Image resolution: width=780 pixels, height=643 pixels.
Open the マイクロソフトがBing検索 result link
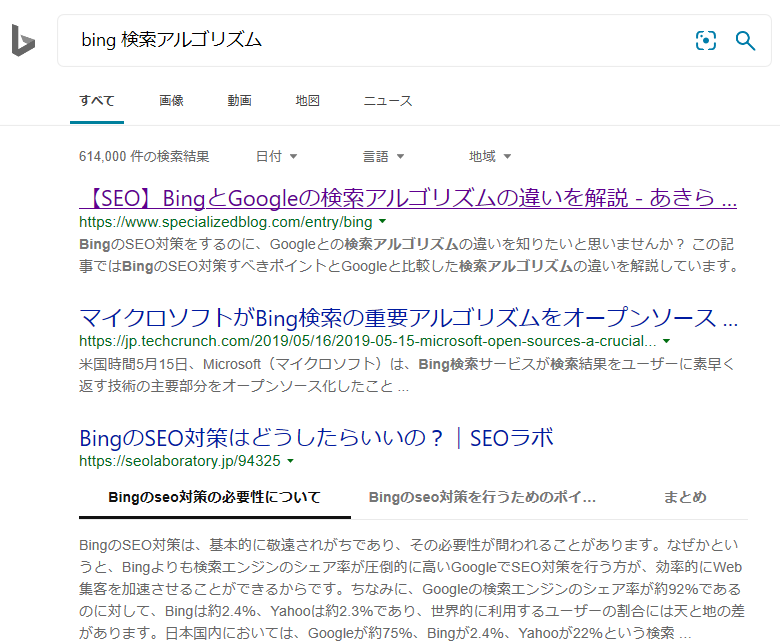408,318
